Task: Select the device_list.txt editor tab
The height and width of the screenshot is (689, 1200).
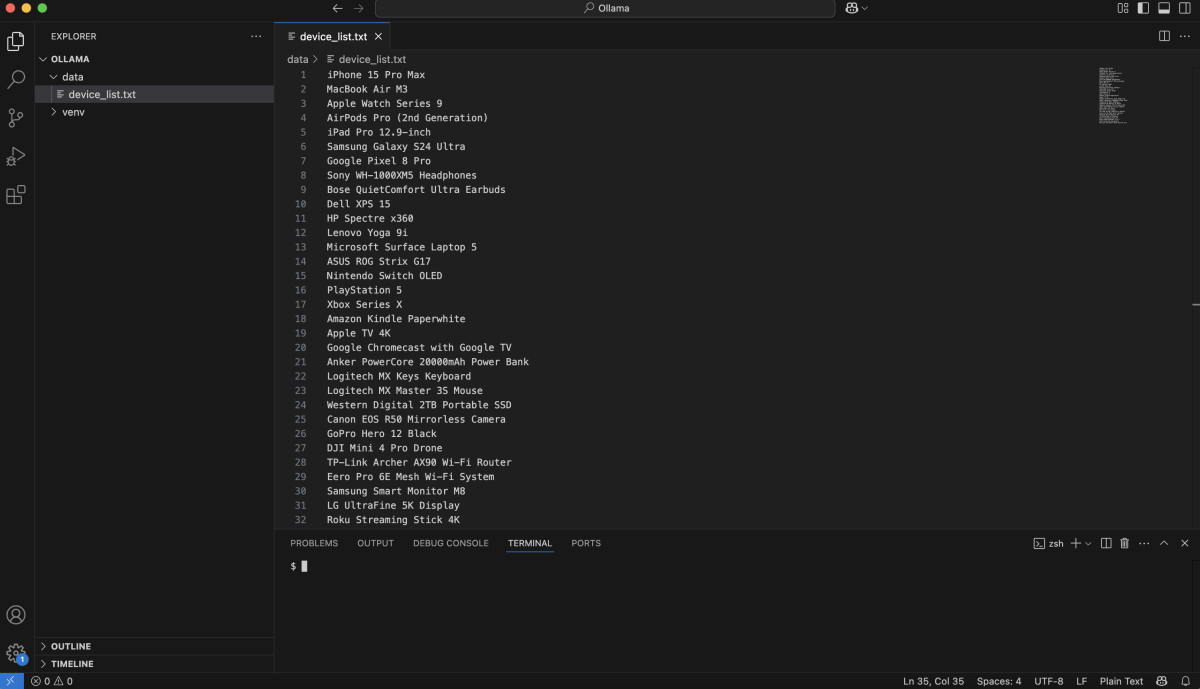Action: [333, 37]
